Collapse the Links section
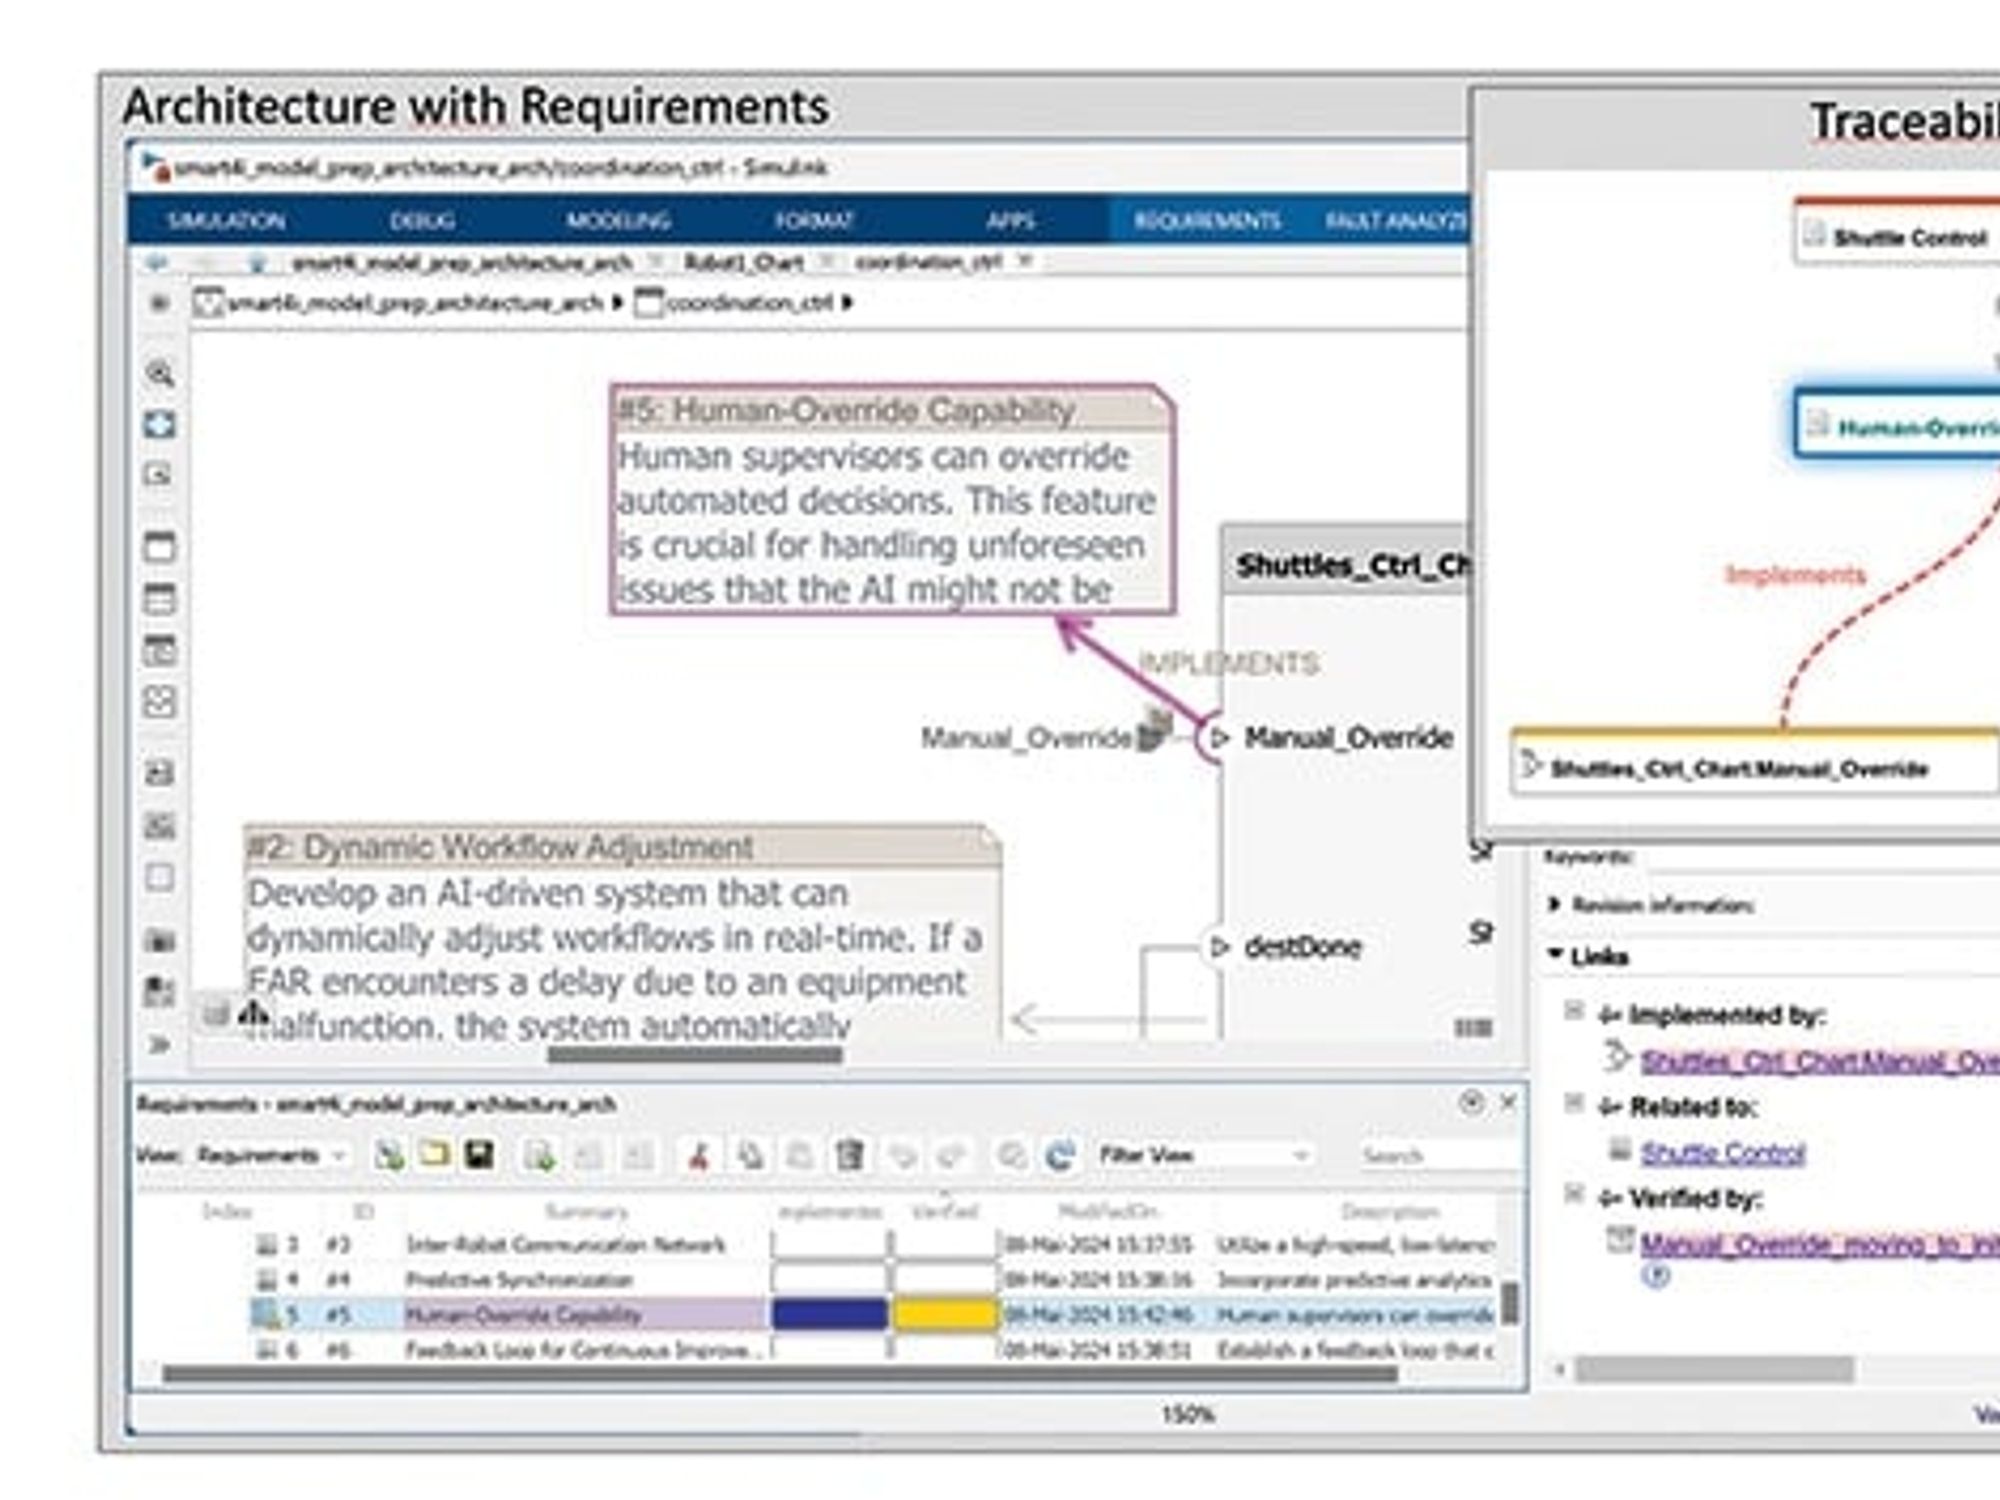 pyautogui.click(x=1555, y=955)
